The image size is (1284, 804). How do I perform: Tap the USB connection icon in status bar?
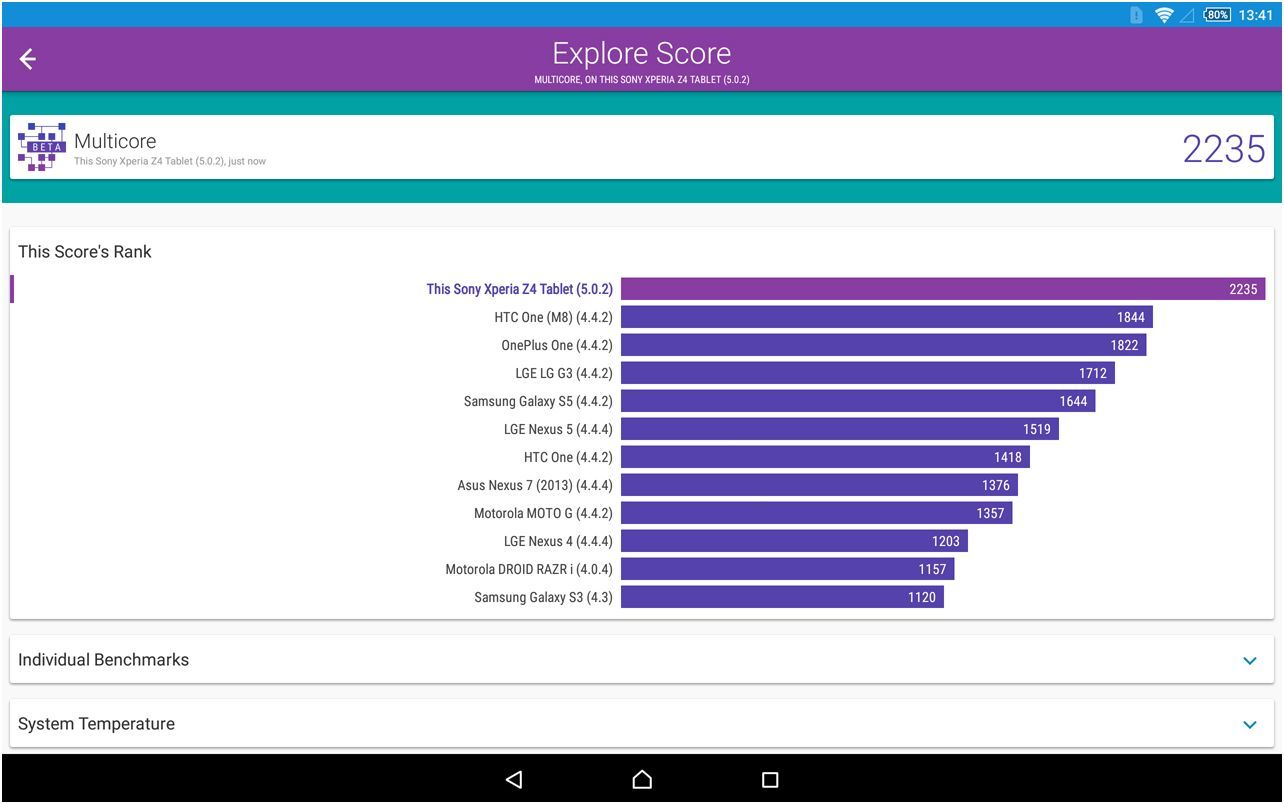point(1136,14)
